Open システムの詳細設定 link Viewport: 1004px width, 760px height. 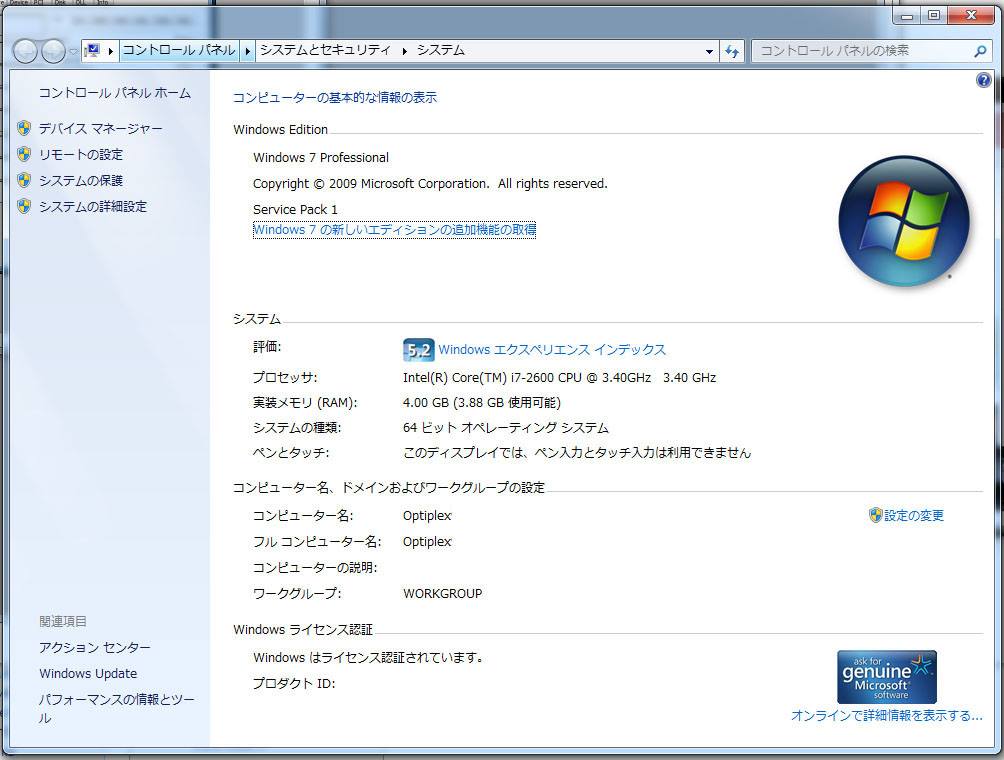pyautogui.click(x=93, y=207)
